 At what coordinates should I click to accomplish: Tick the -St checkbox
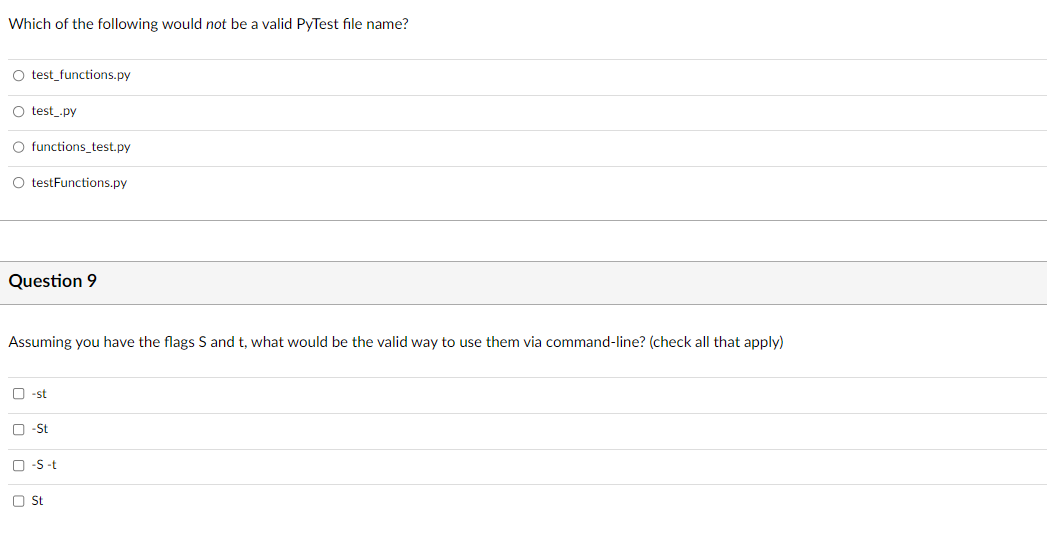(19, 429)
